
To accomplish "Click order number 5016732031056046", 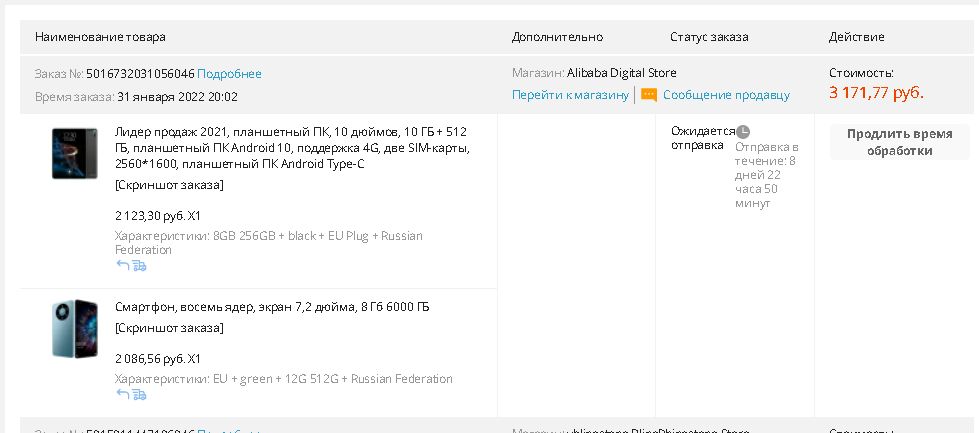I will point(140,74).
